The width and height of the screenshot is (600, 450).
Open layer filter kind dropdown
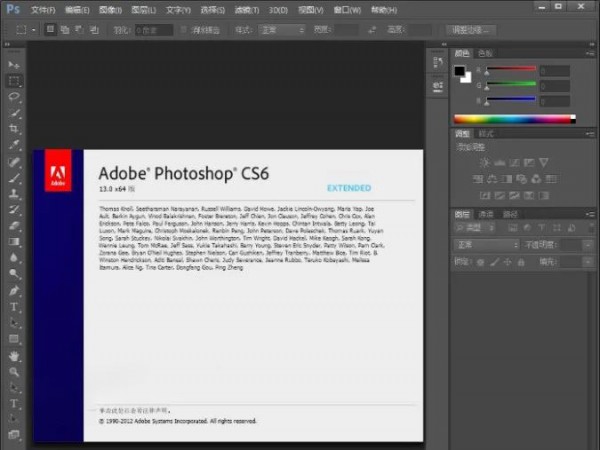click(x=475, y=228)
